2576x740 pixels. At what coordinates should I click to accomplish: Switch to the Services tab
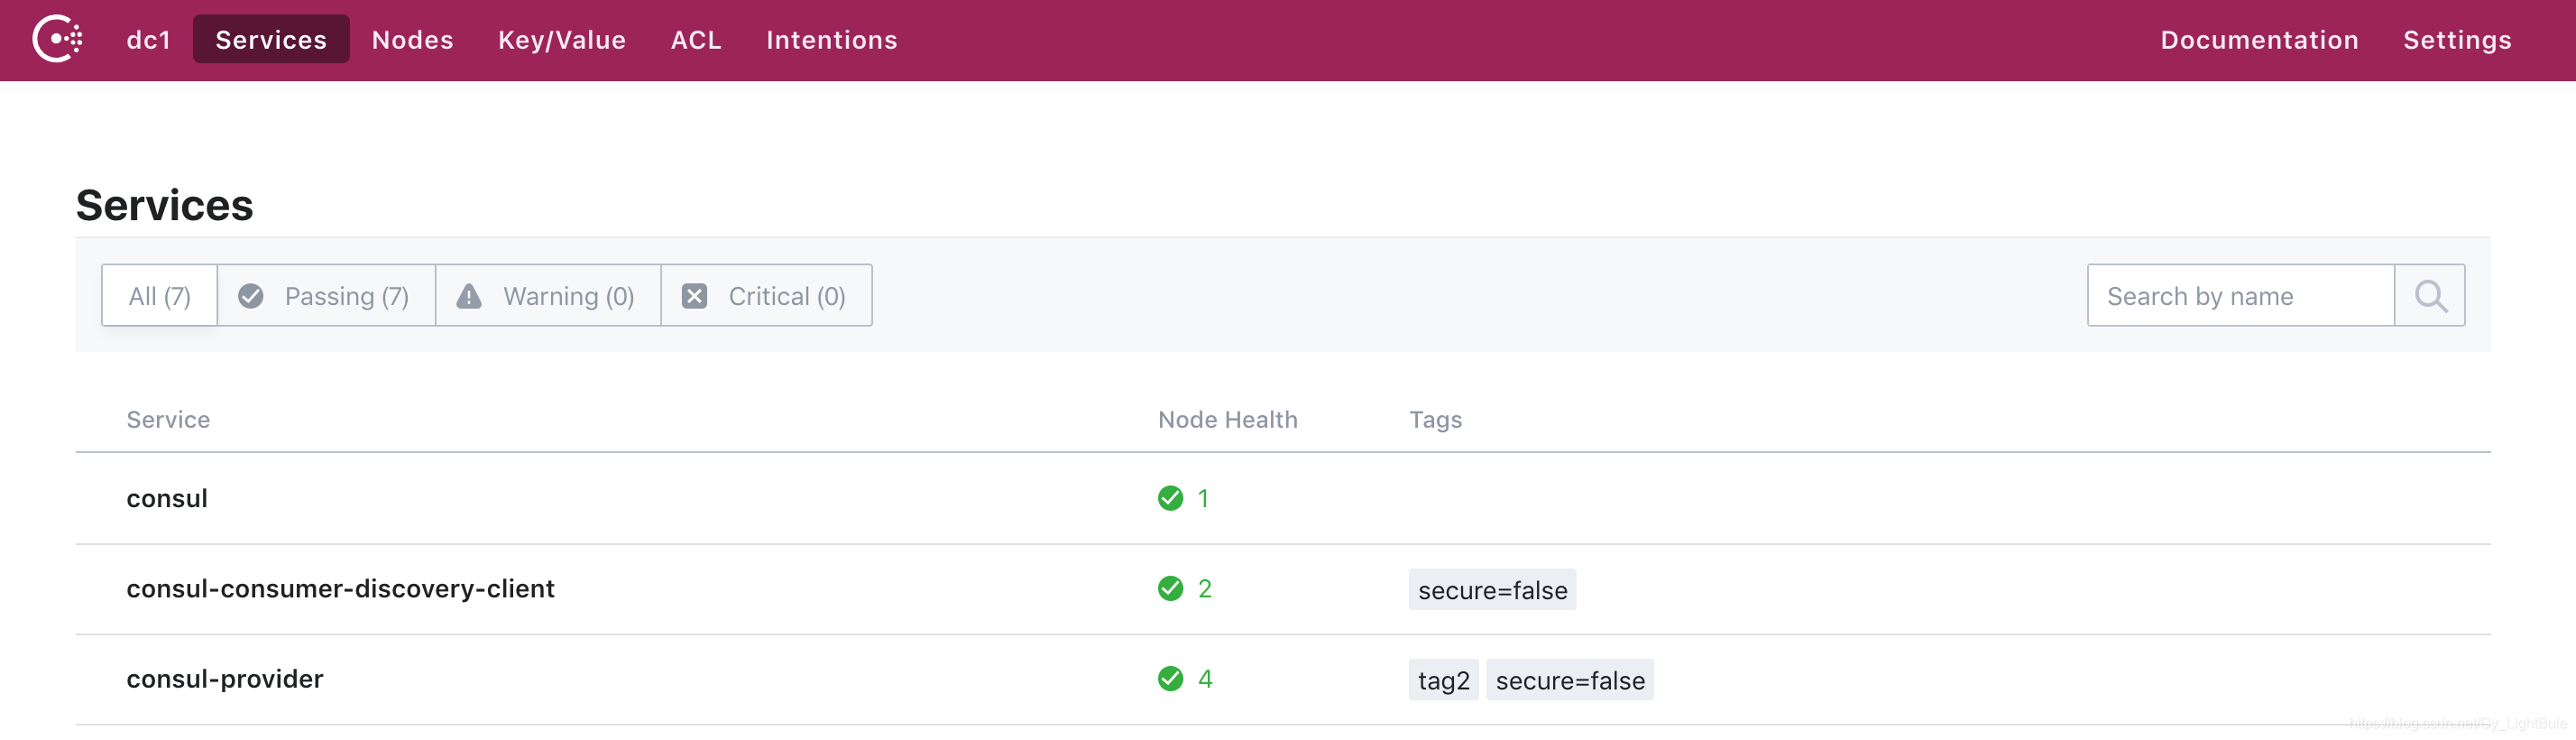pyautogui.click(x=271, y=40)
